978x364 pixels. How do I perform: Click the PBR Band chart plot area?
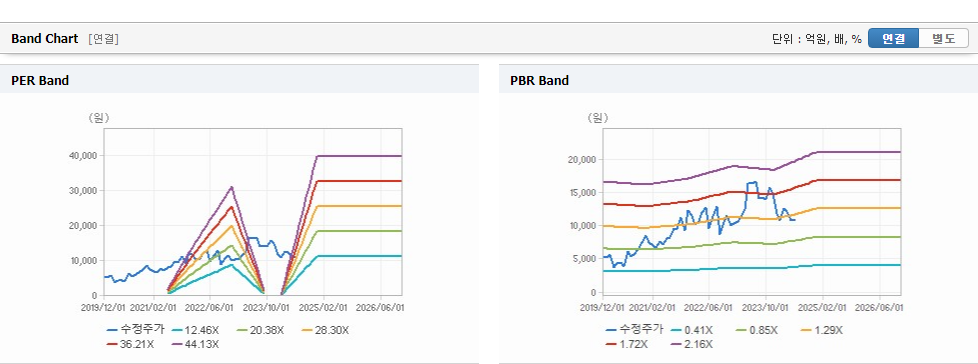(x=752, y=212)
